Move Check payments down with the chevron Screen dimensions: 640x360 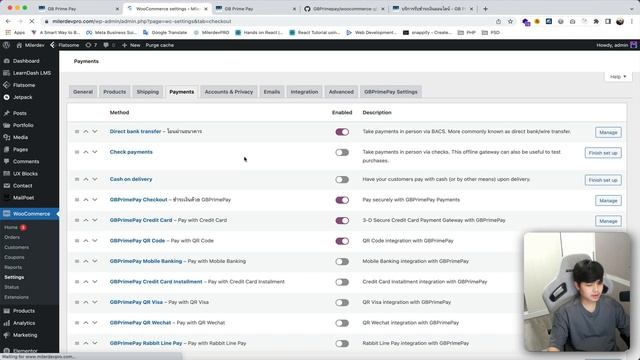[x=95, y=152]
